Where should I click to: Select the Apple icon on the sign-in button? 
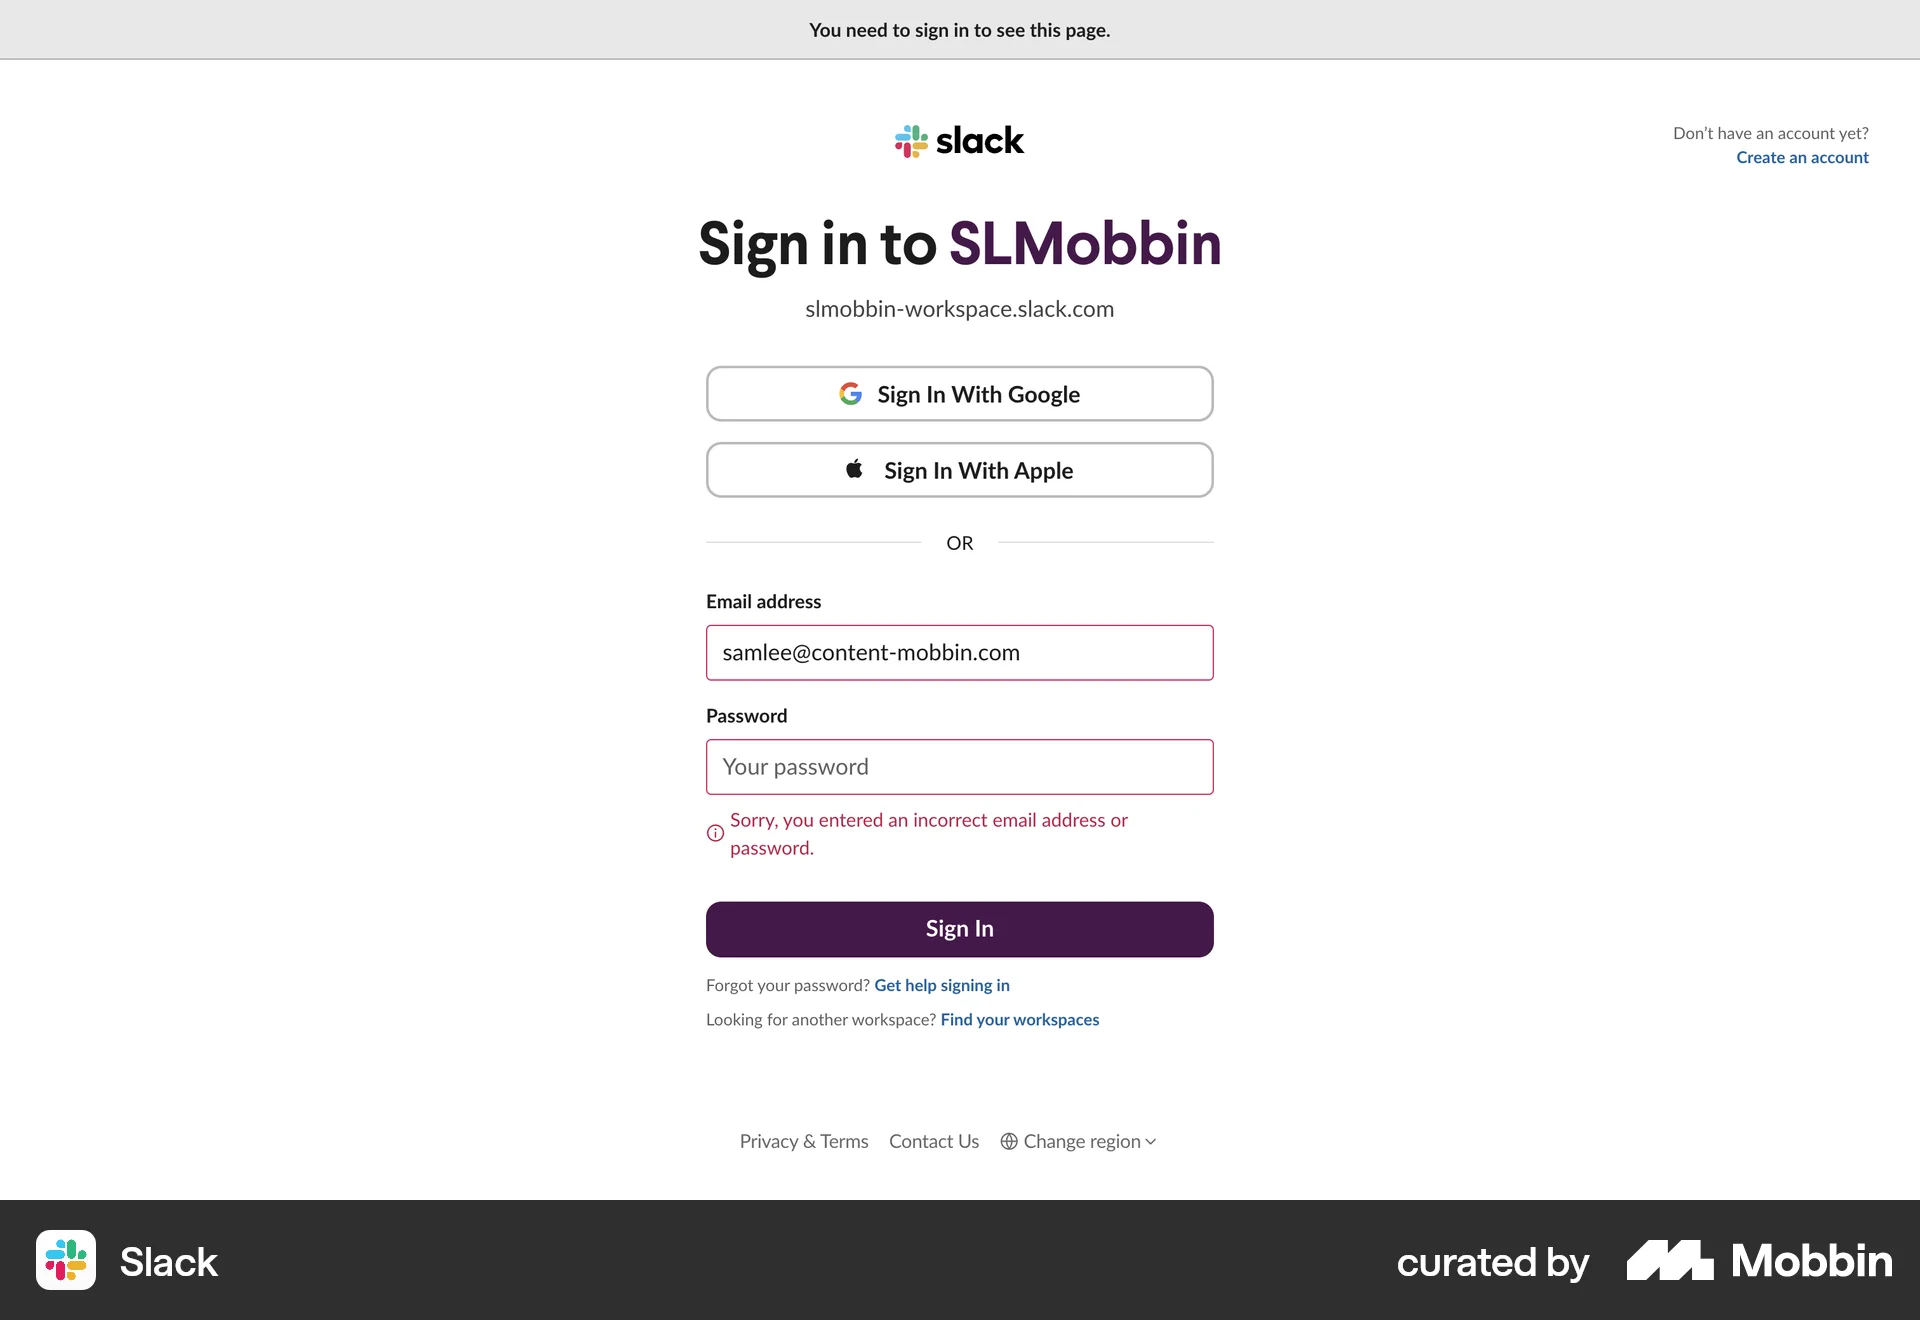(854, 469)
